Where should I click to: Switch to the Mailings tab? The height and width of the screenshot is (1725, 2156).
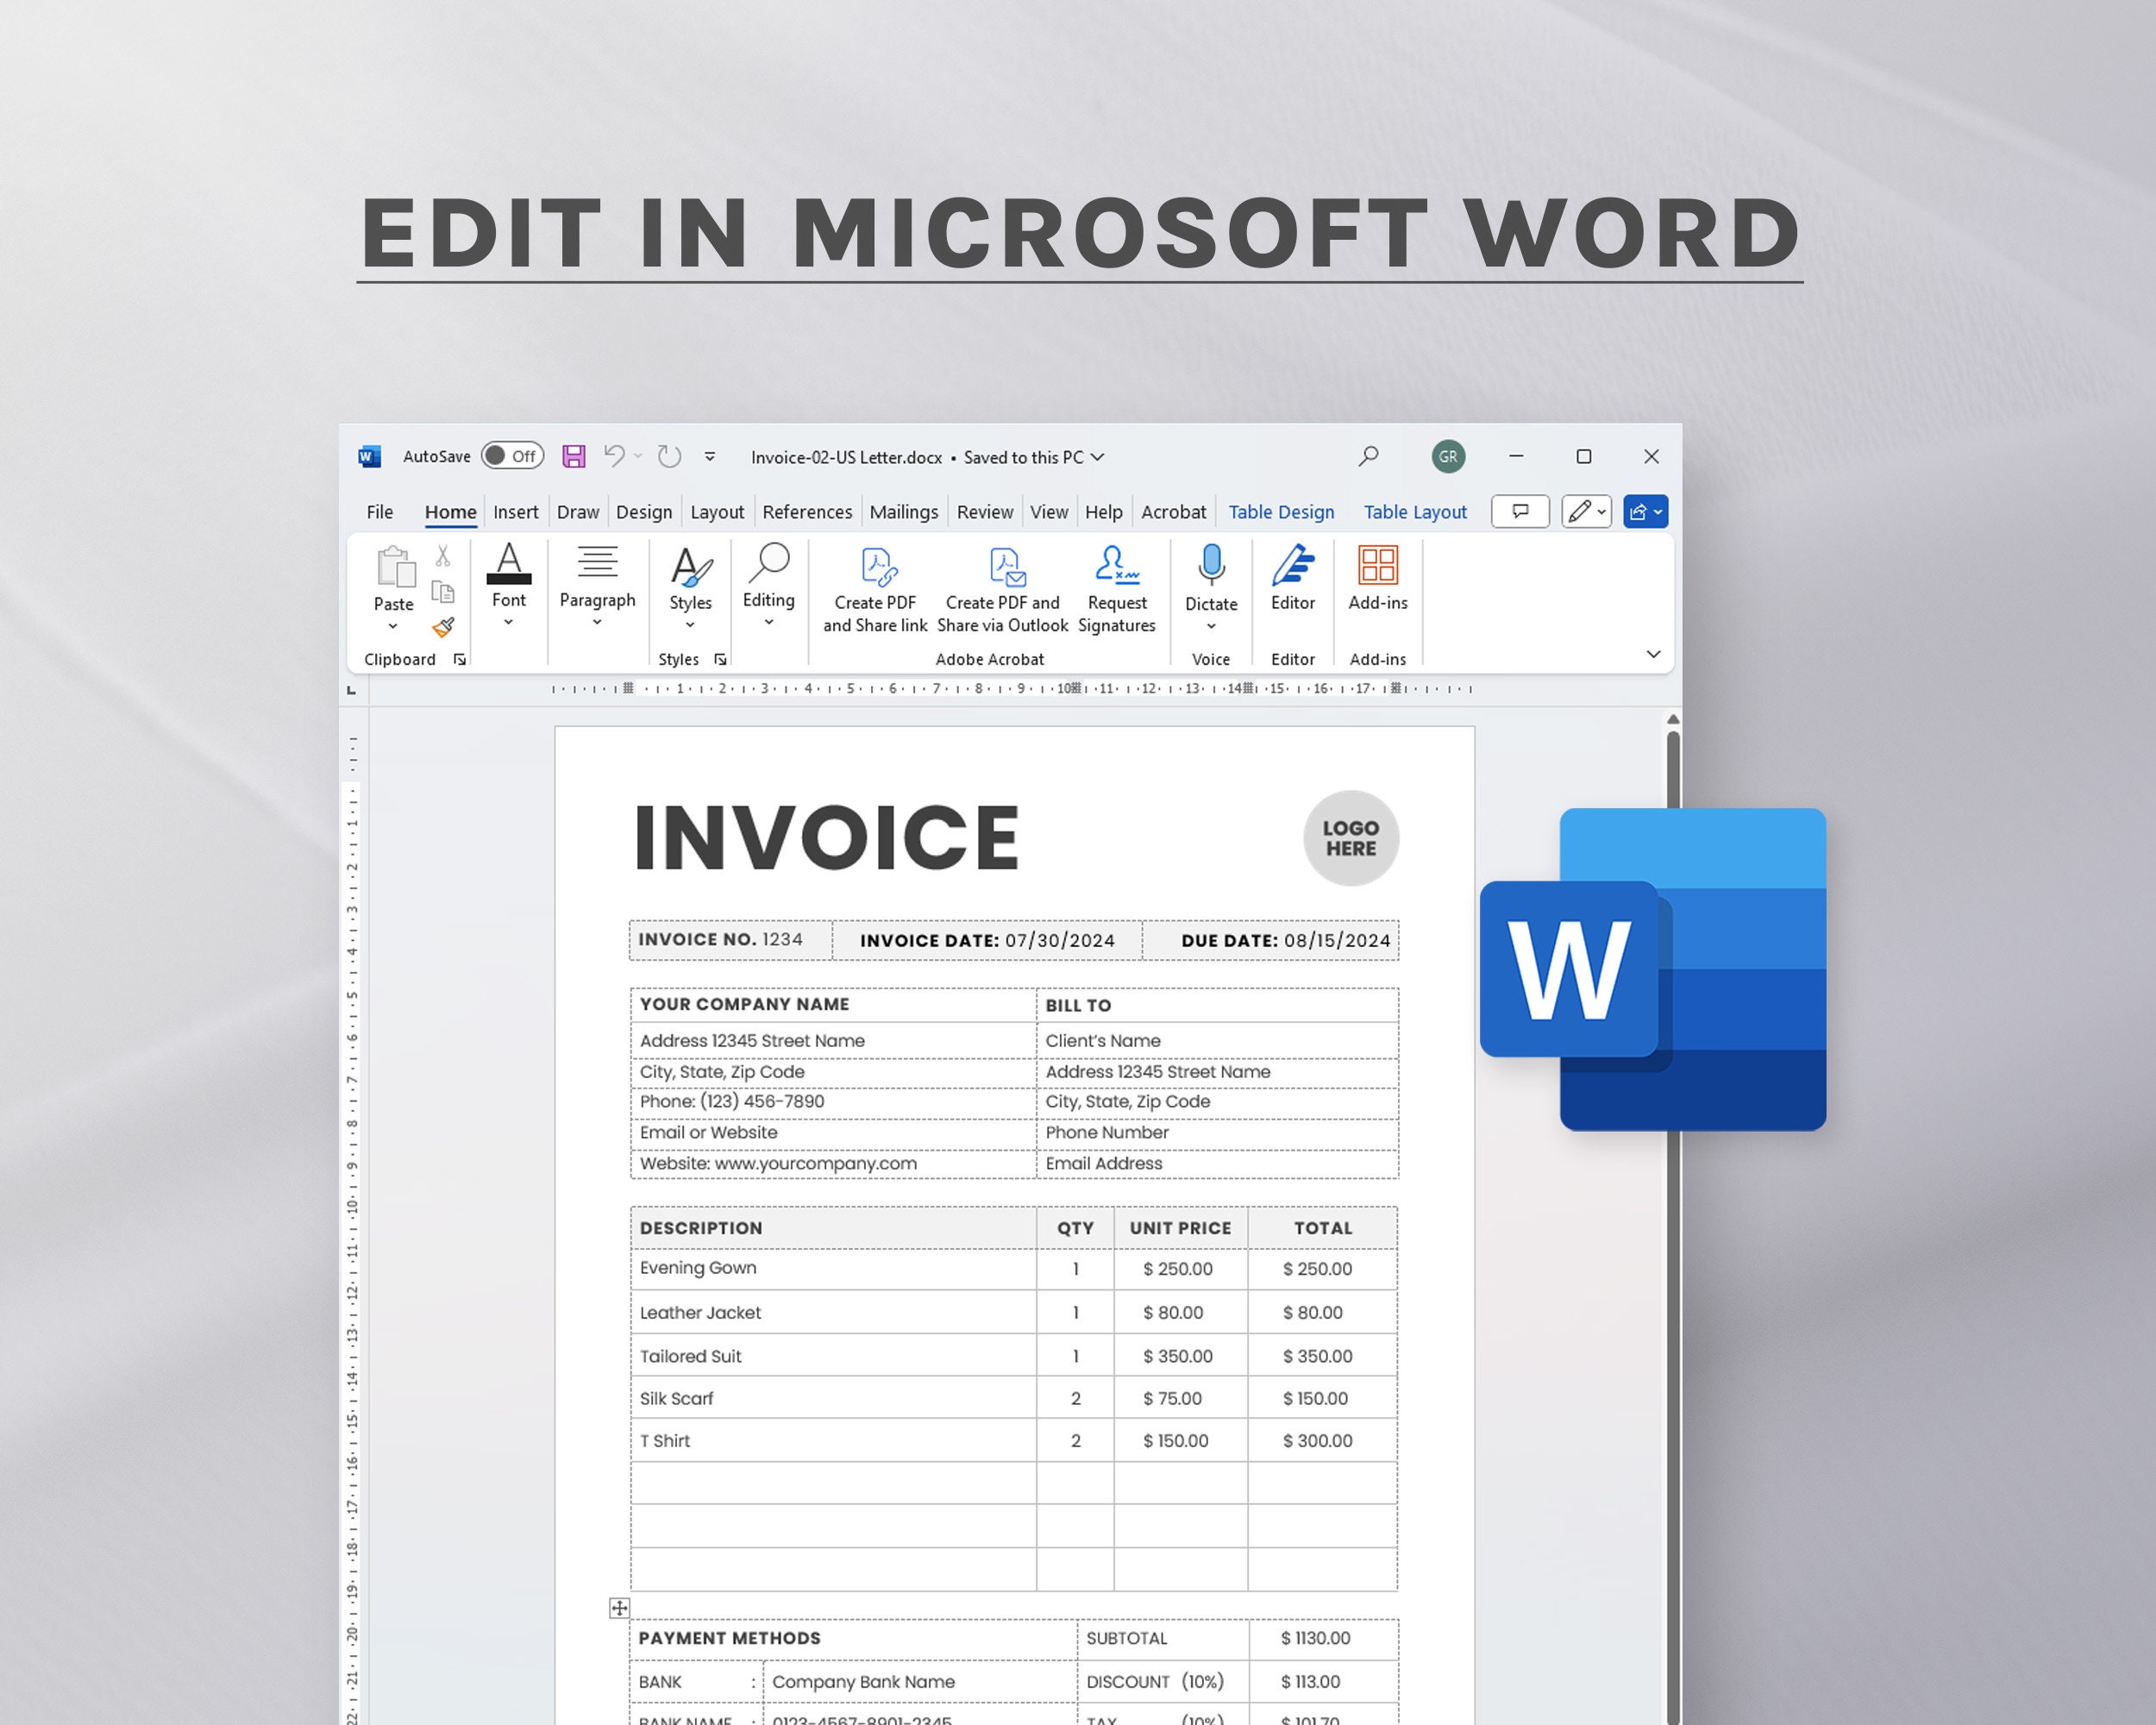(x=903, y=511)
